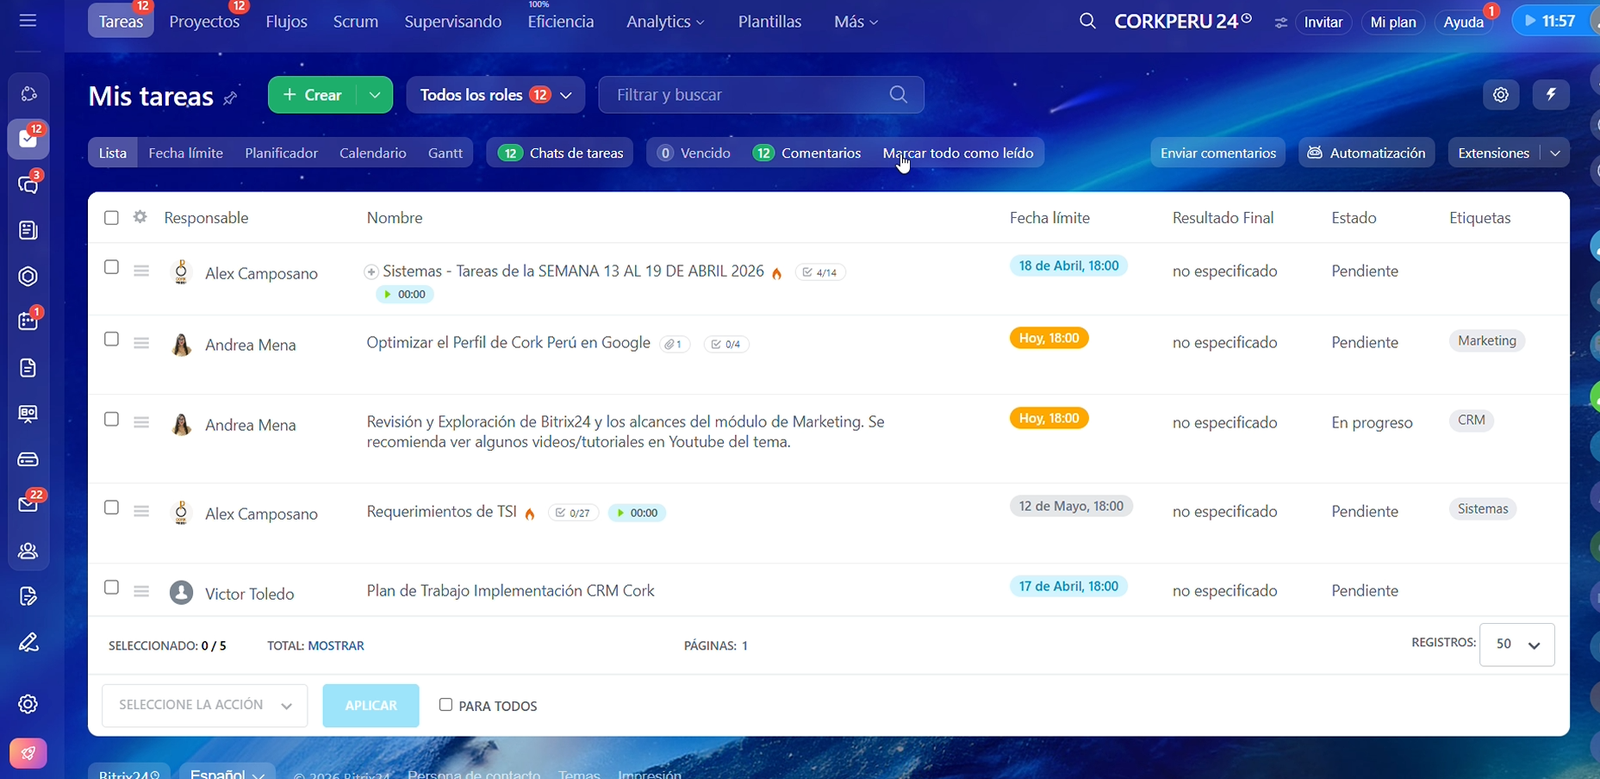Pin the Mis tareas page

click(230, 98)
